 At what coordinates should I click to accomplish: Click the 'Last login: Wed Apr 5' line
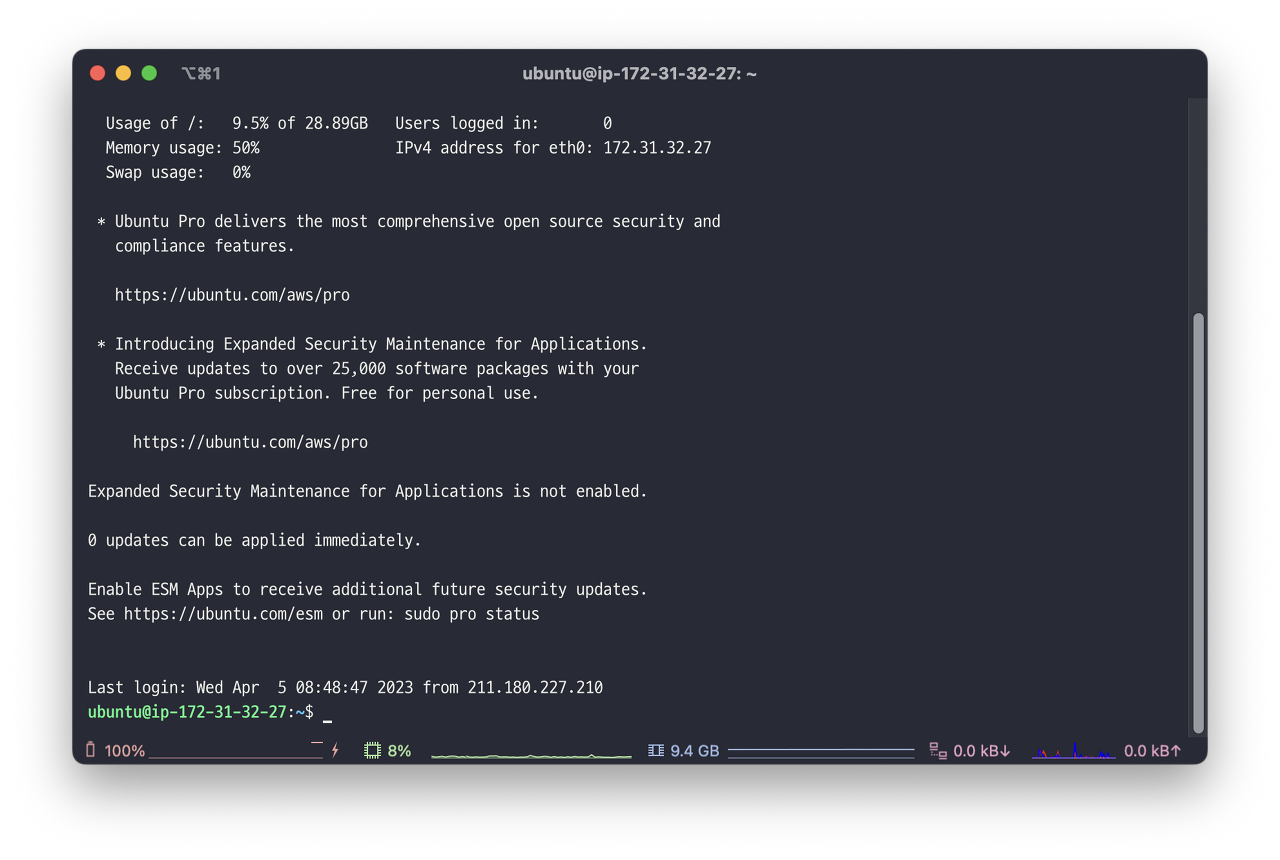point(345,688)
